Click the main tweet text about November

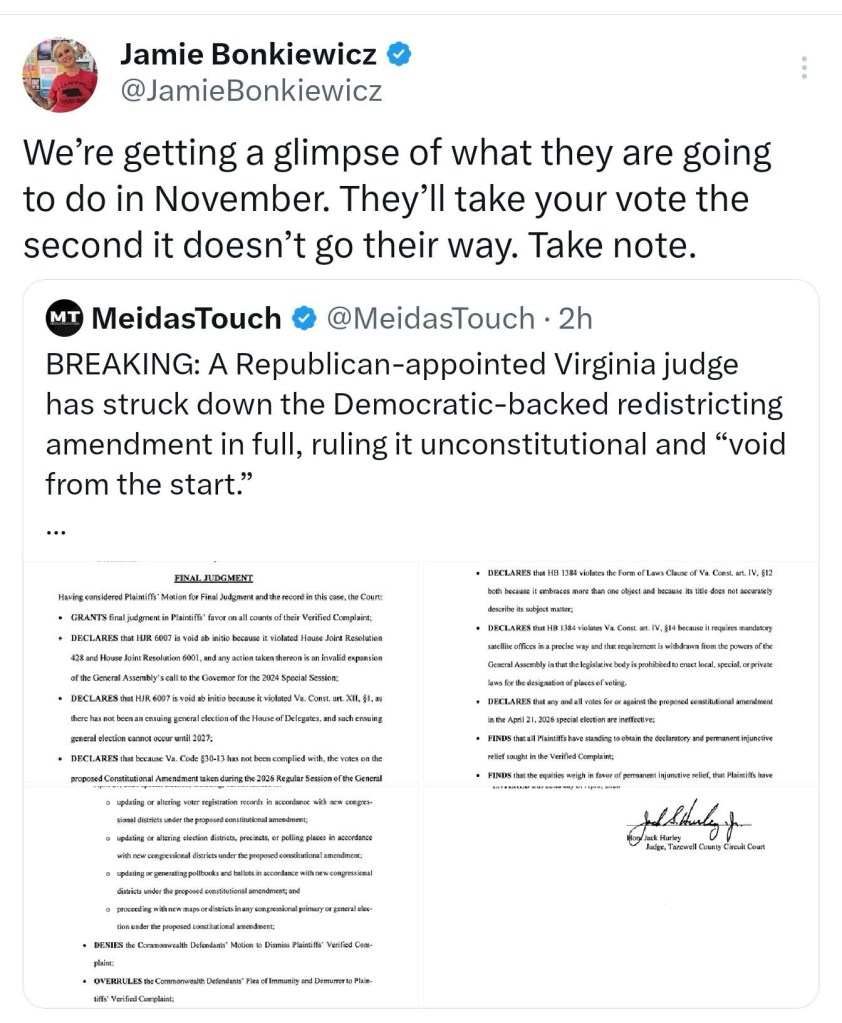397,199
